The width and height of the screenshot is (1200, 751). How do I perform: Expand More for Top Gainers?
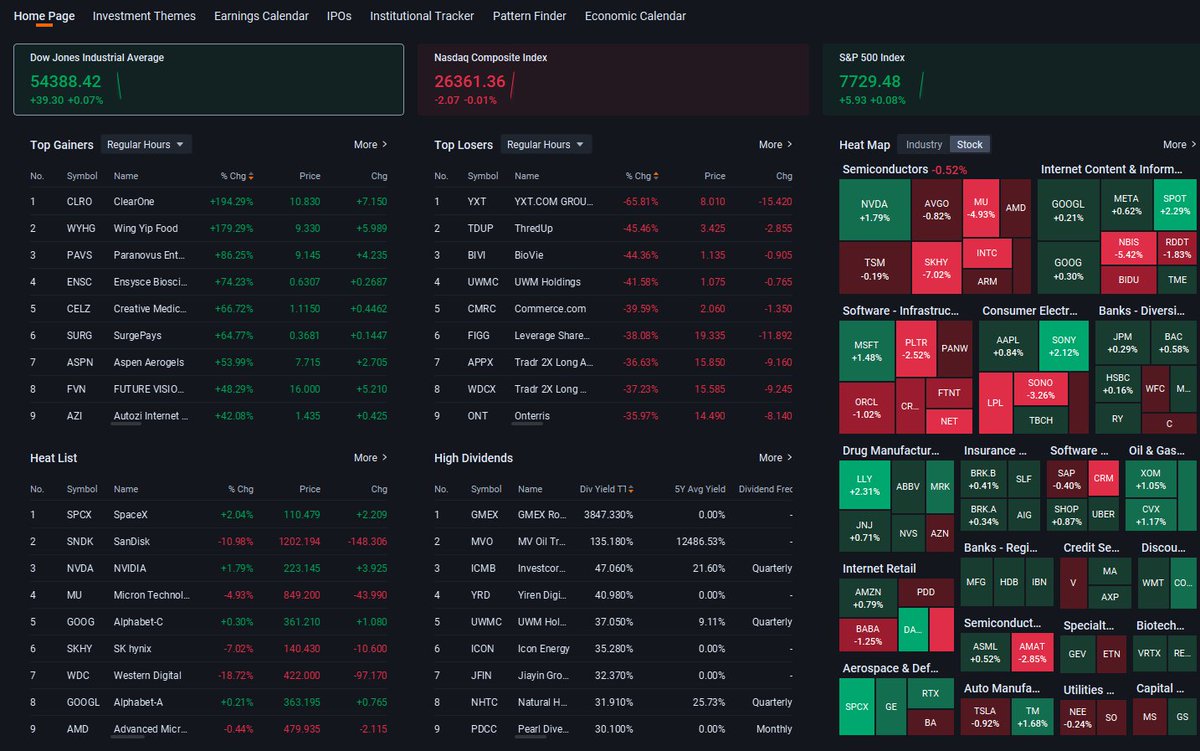pos(370,144)
